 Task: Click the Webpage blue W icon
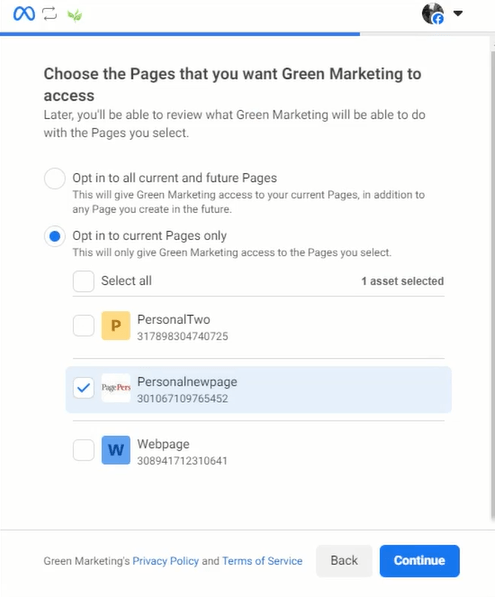click(x=116, y=450)
